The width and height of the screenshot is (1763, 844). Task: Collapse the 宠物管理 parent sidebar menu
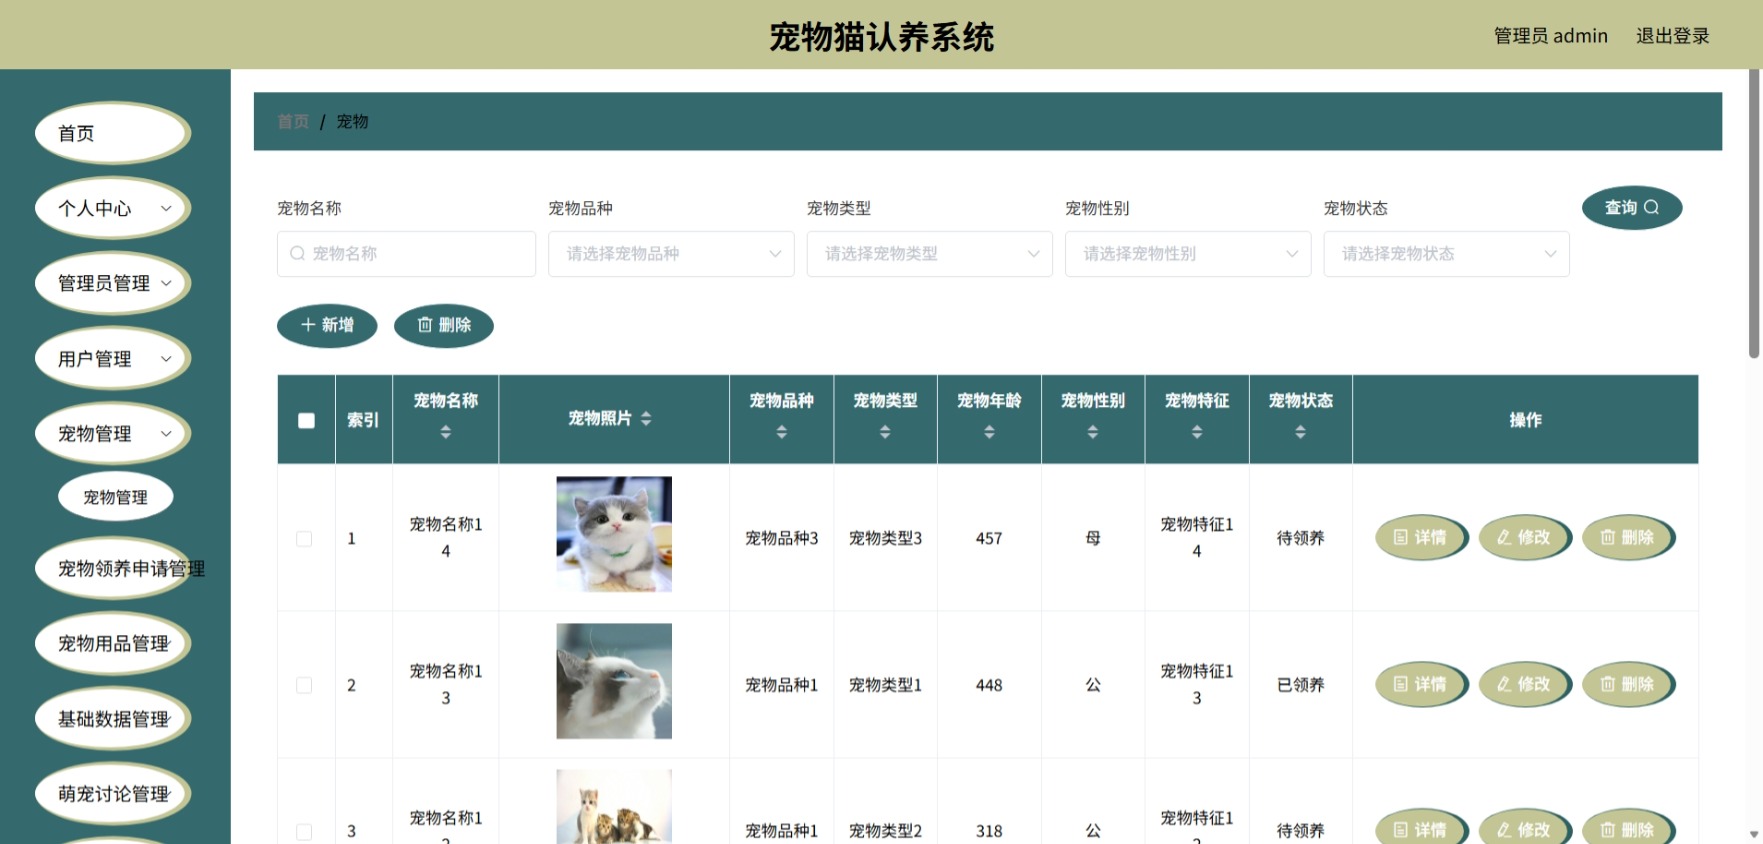coord(113,433)
